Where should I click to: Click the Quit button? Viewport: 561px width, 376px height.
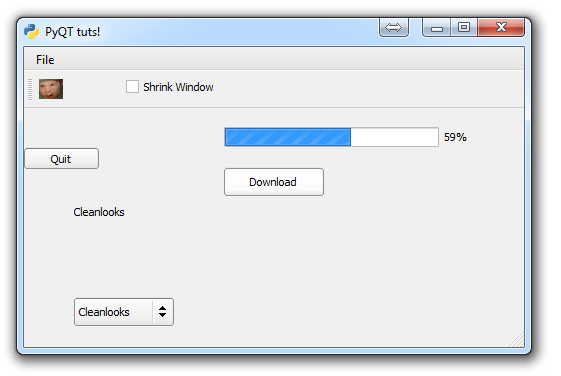(x=62, y=158)
